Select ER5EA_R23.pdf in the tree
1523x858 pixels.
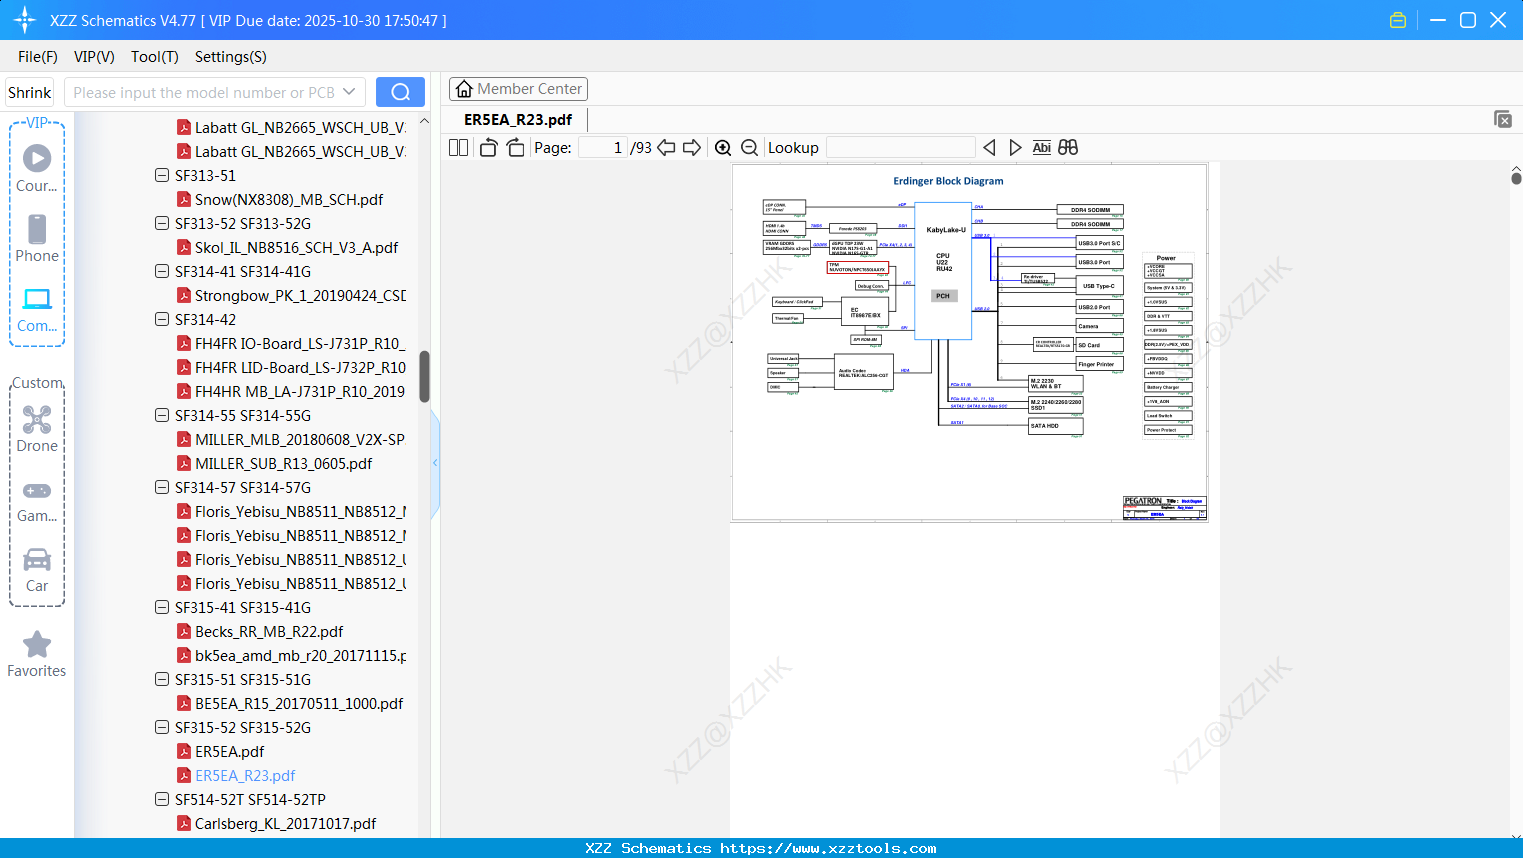(245, 775)
